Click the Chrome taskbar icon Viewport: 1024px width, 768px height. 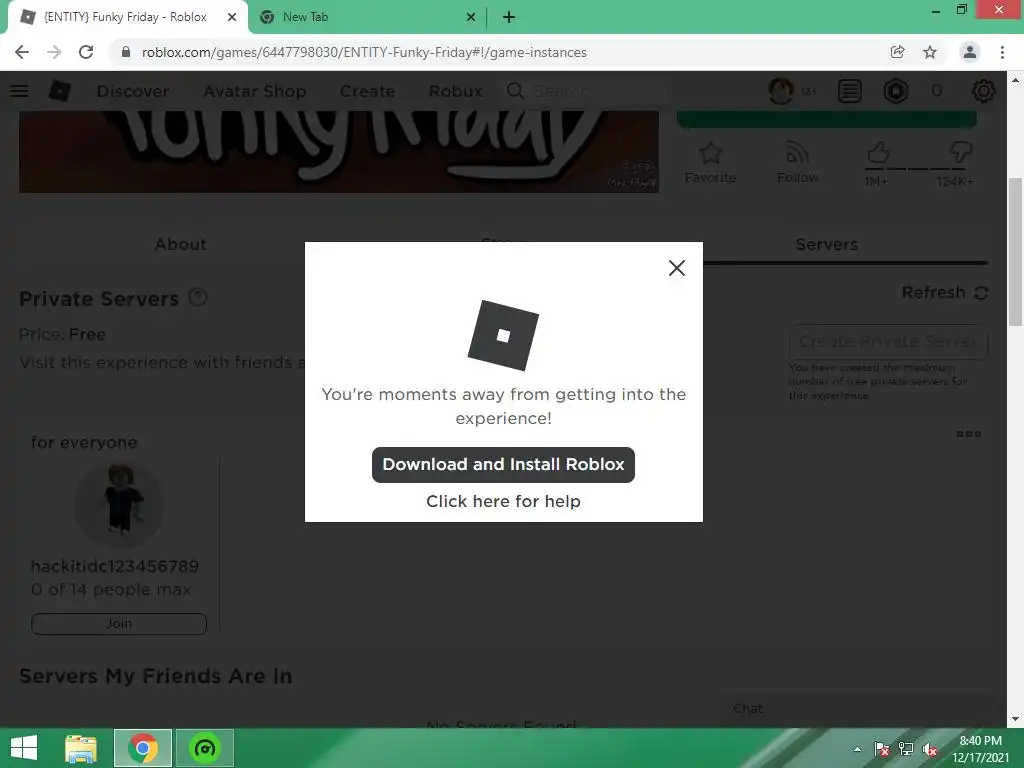click(143, 748)
